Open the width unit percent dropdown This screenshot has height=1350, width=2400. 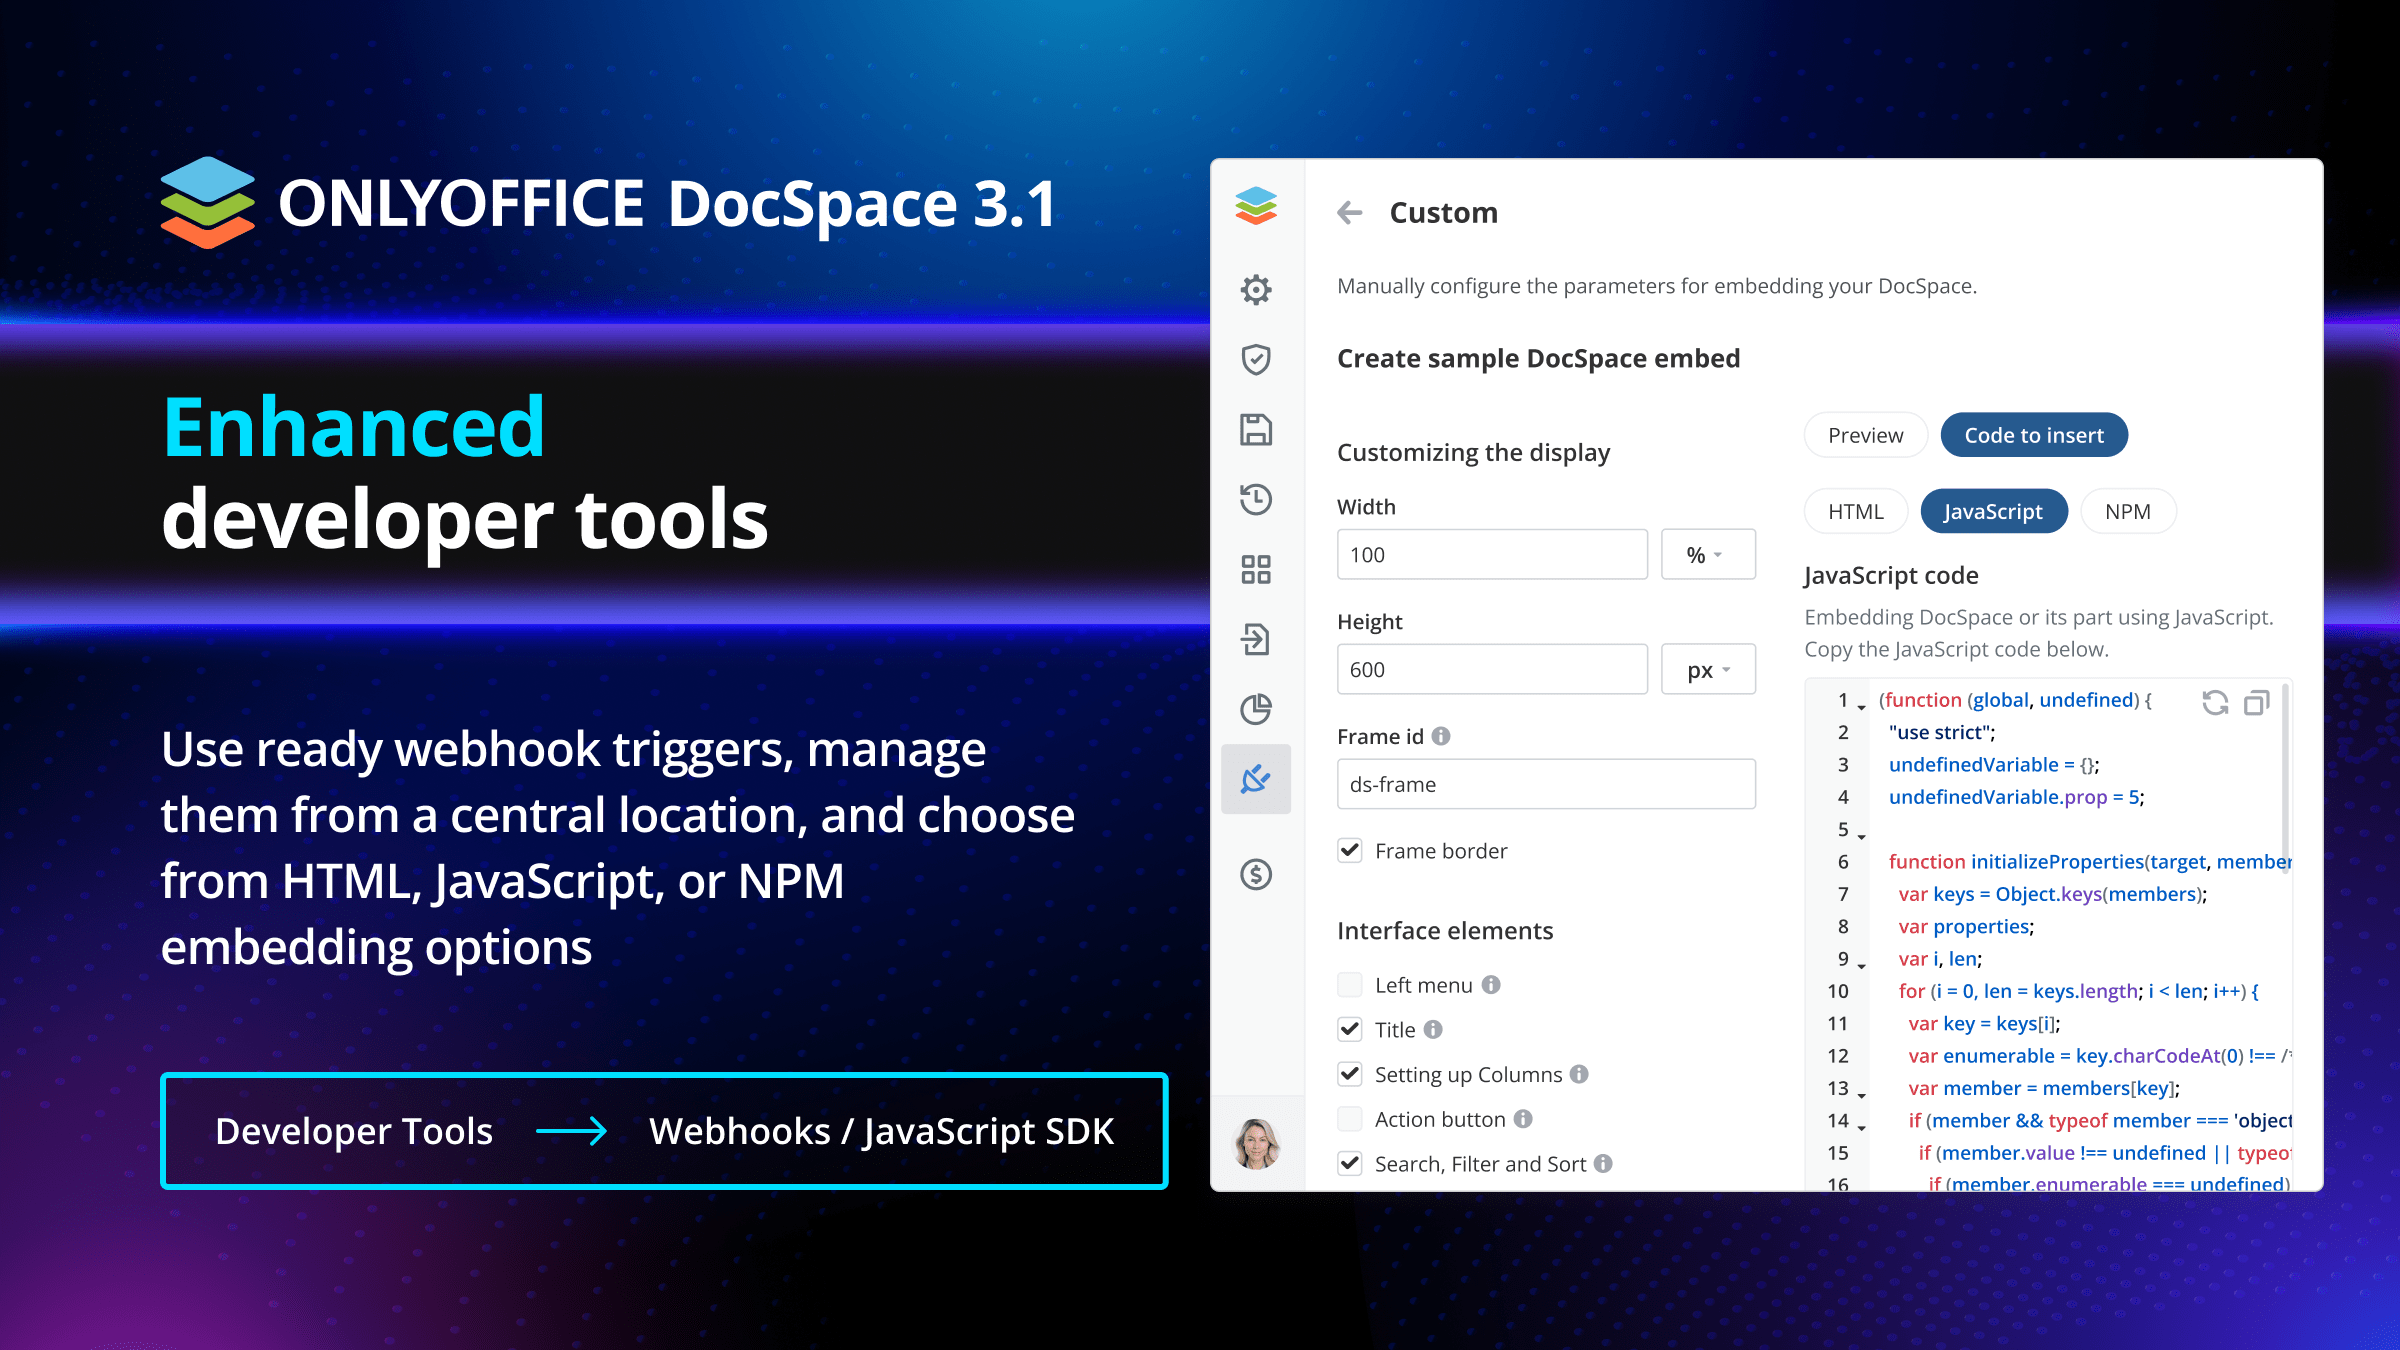point(1707,555)
